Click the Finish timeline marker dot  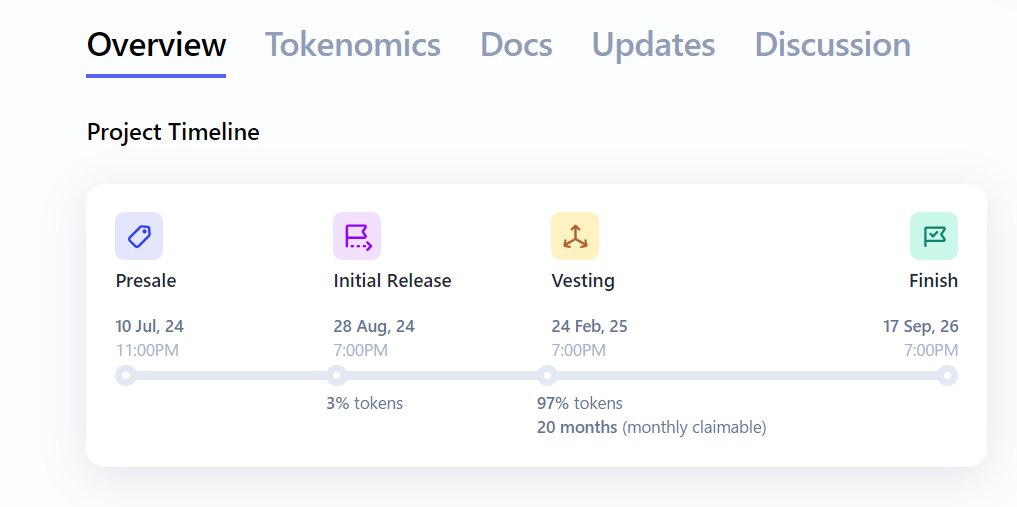(947, 375)
